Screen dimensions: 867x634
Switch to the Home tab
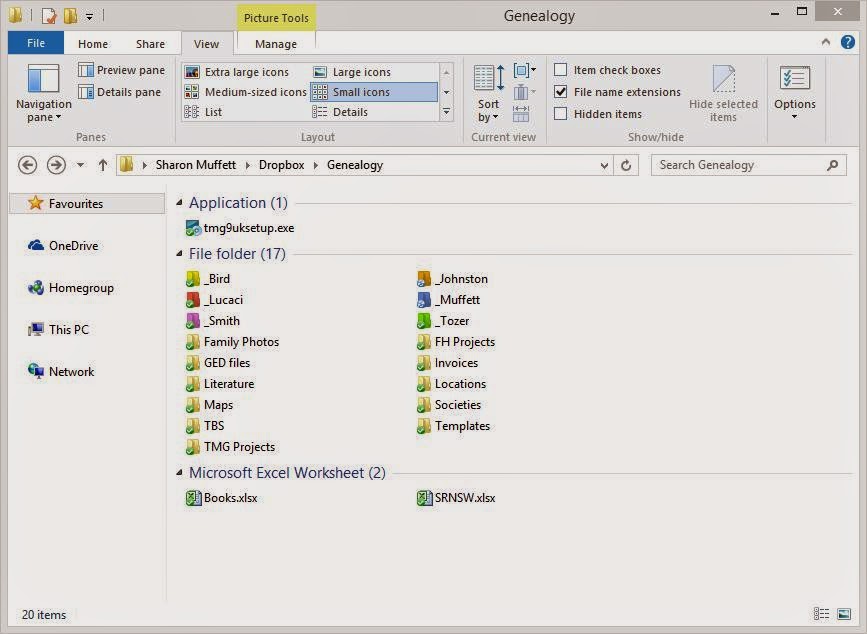tap(93, 44)
